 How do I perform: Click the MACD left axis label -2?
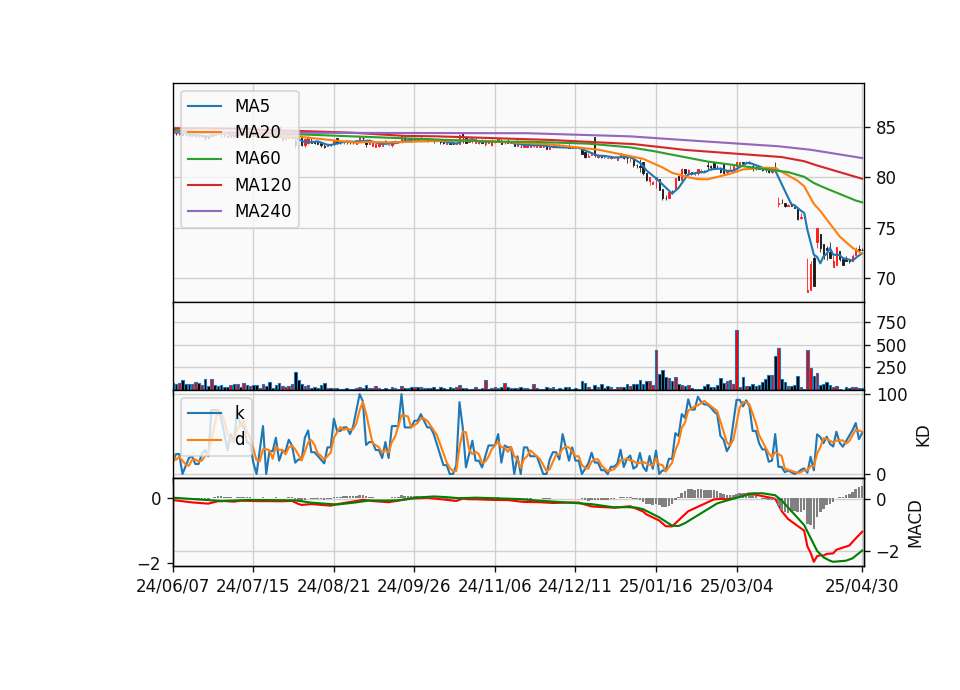pyautogui.click(x=149, y=563)
